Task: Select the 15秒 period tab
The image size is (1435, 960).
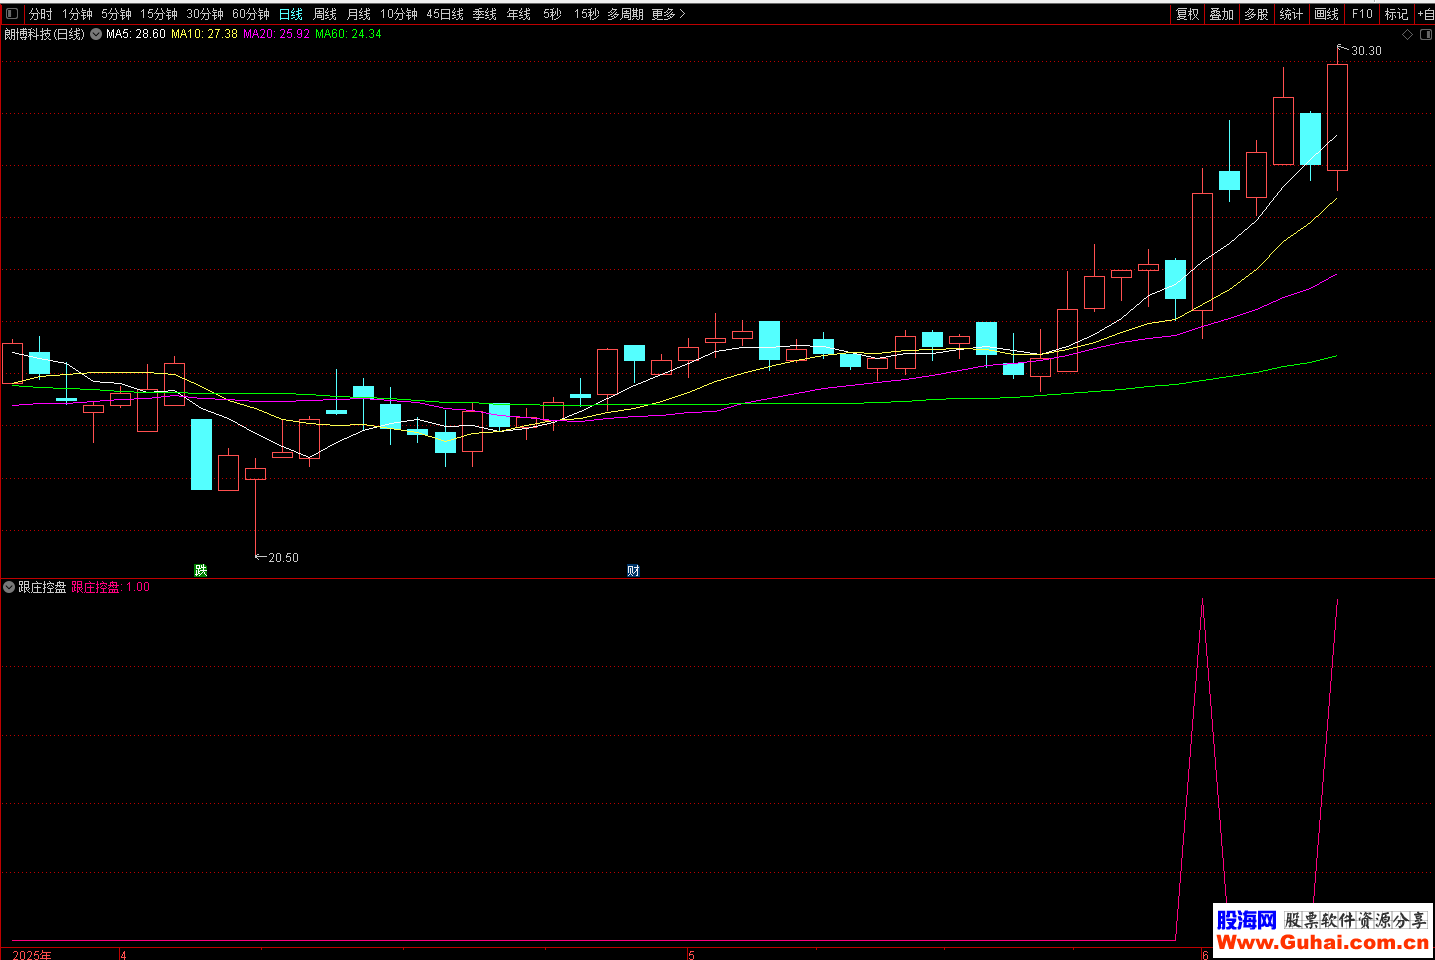Action: coord(587,14)
